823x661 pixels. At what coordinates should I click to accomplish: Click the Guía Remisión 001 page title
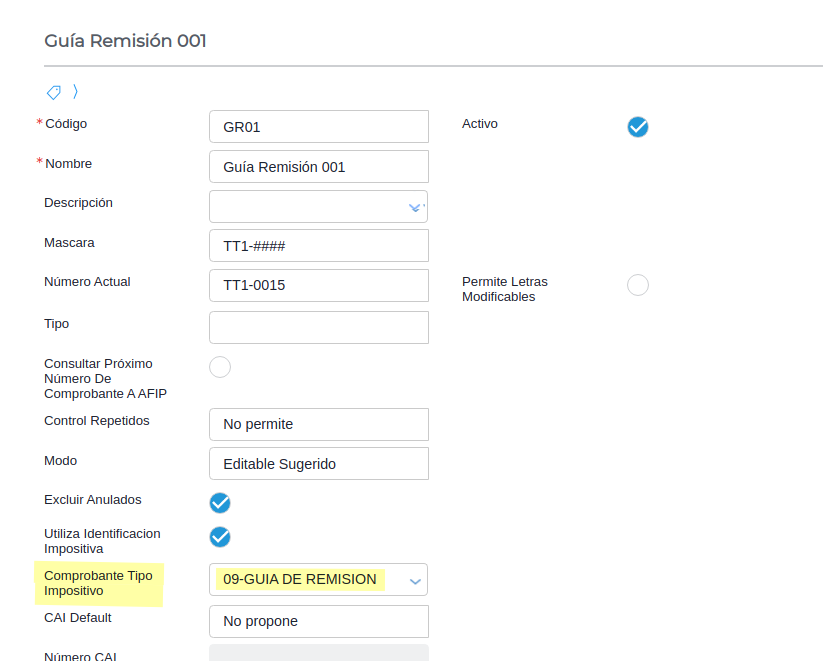tap(125, 41)
